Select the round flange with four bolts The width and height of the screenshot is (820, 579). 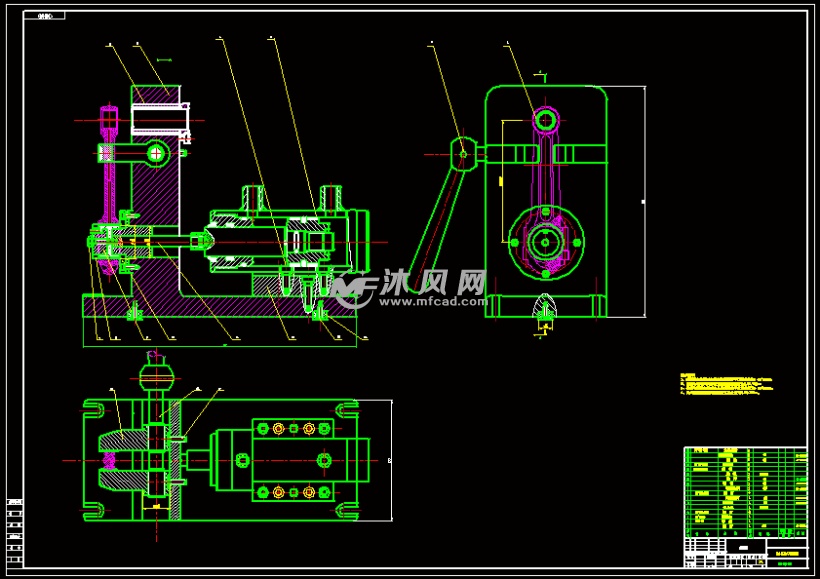click(x=544, y=241)
